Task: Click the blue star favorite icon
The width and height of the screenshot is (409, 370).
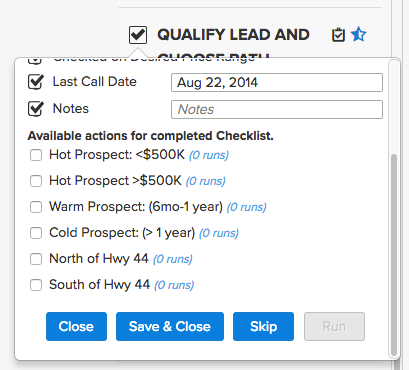Action: coord(359,34)
